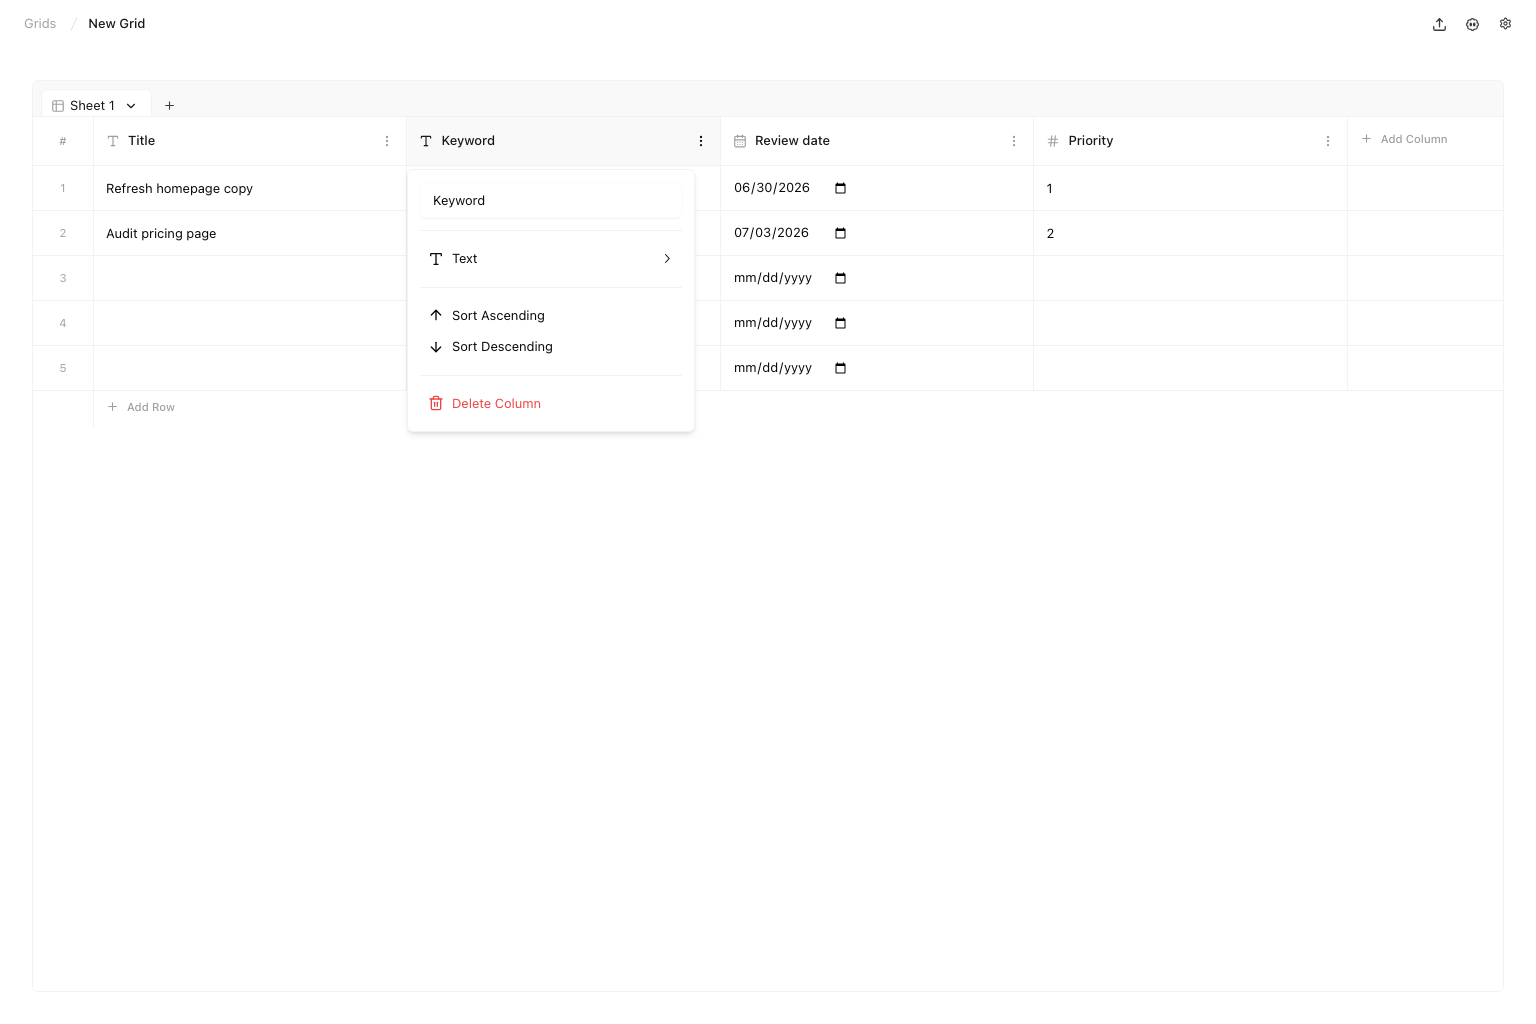Select Priority cell with value 2
This screenshot has width=1536, height=1024.
[x=1190, y=233]
